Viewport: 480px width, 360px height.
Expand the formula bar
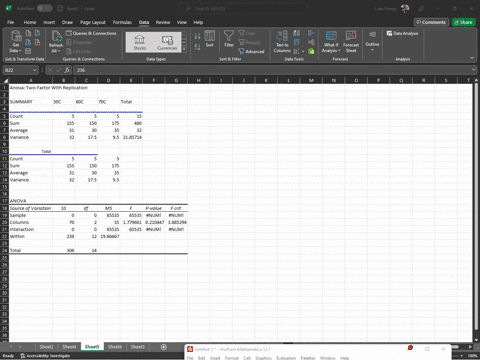474,70
